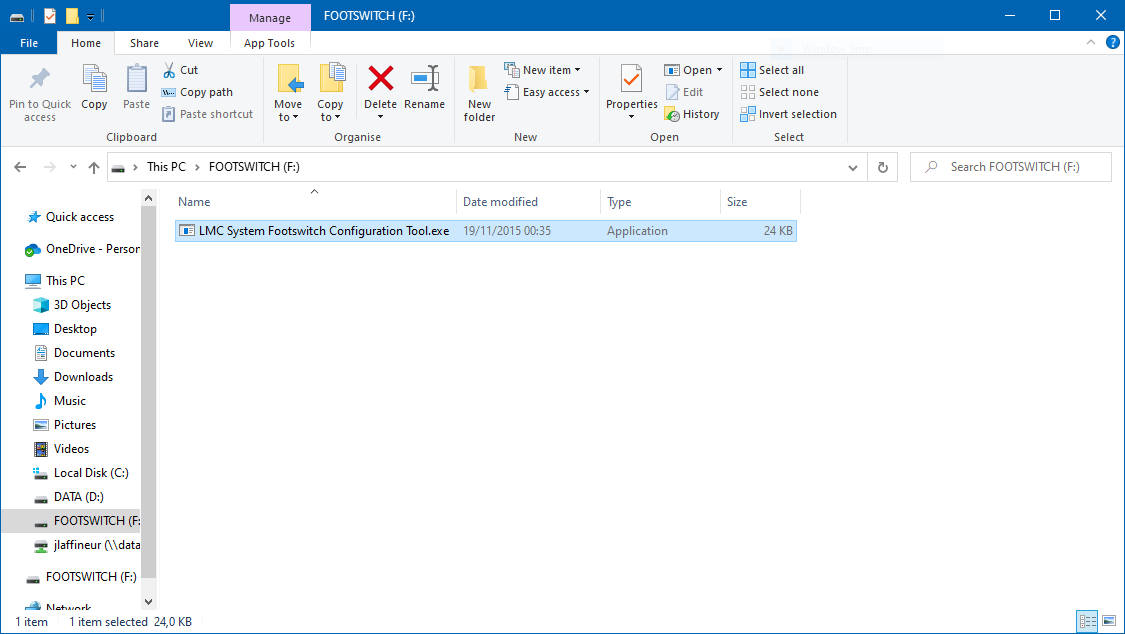The width and height of the screenshot is (1125, 634).
Task: Expand address bar history dropdown
Action: coord(852,167)
